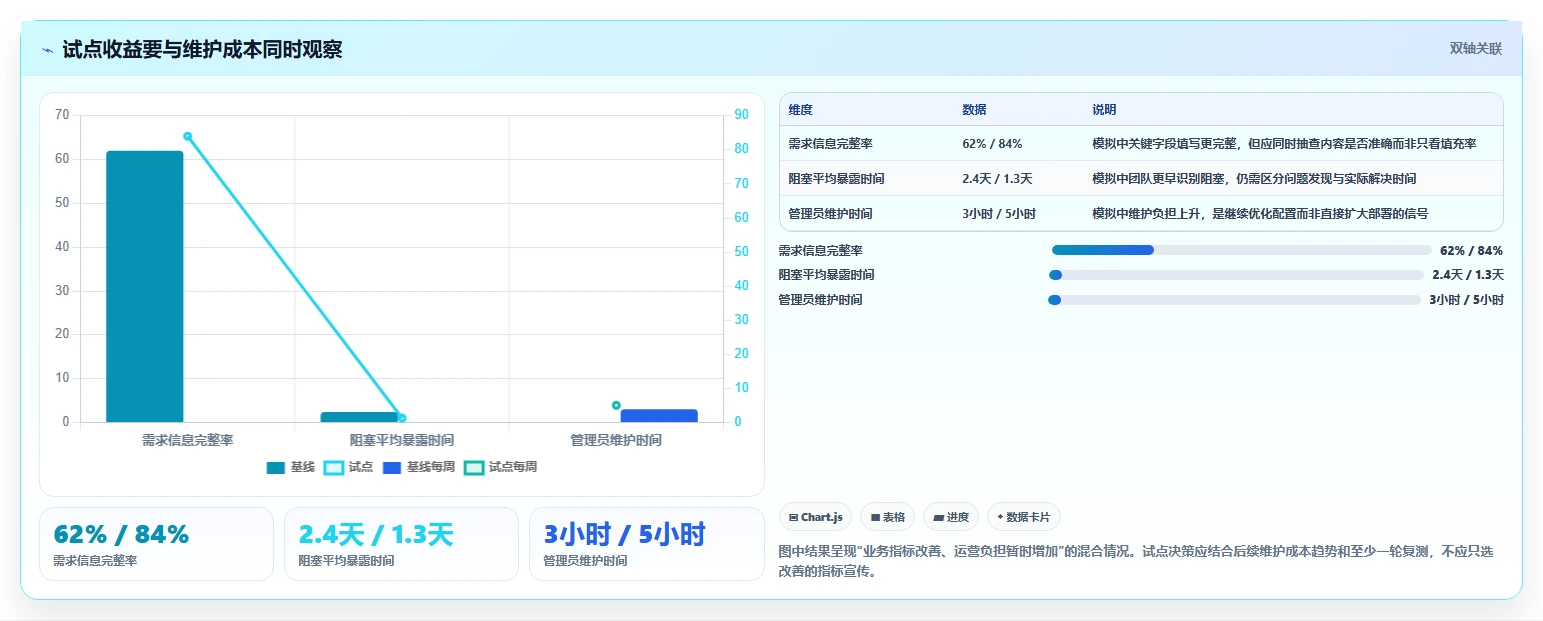
Task: Click the tall 需求信息完整率 baseline bar
Action: click(145, 286)
